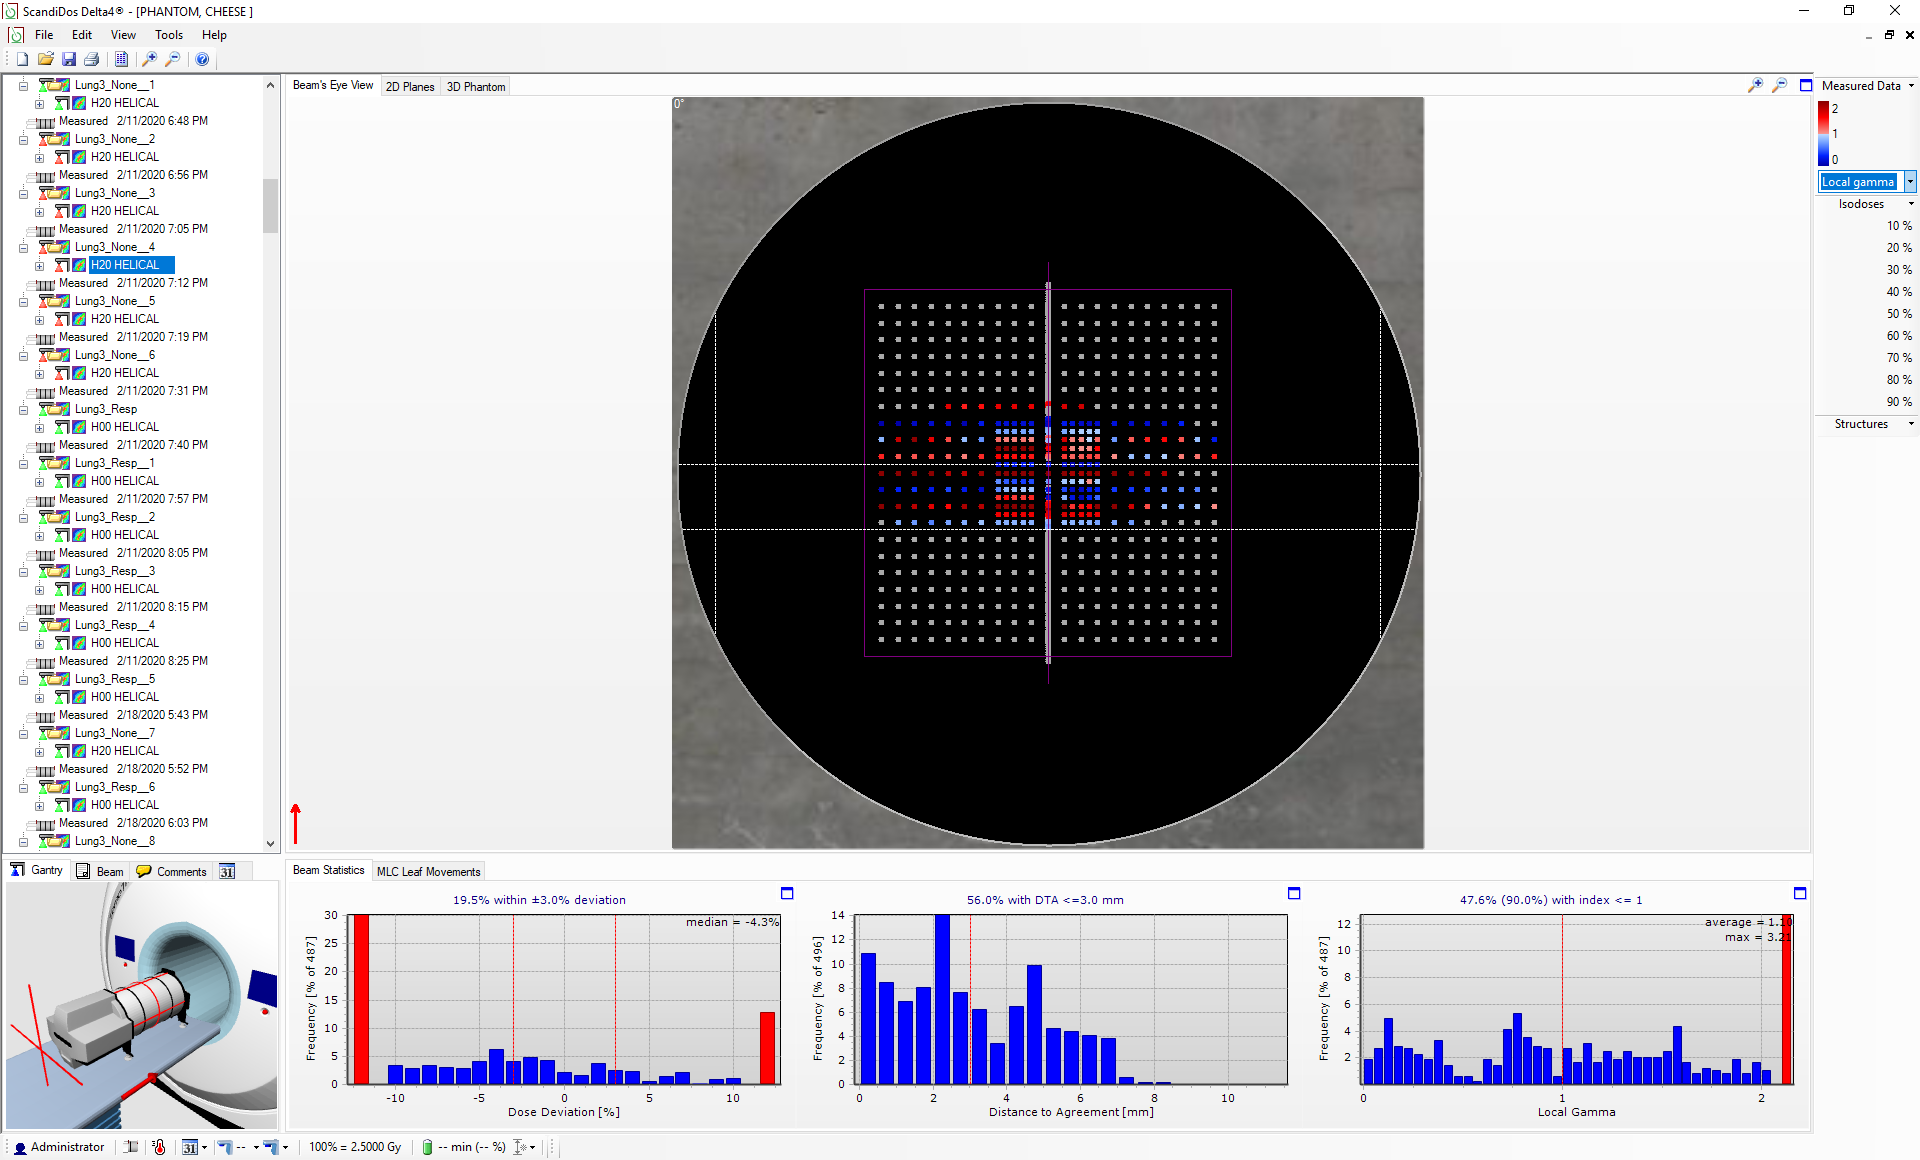Open the Local gamma dropdown
Viewport: 1920px width, 1160px height.
[1910, 182]
